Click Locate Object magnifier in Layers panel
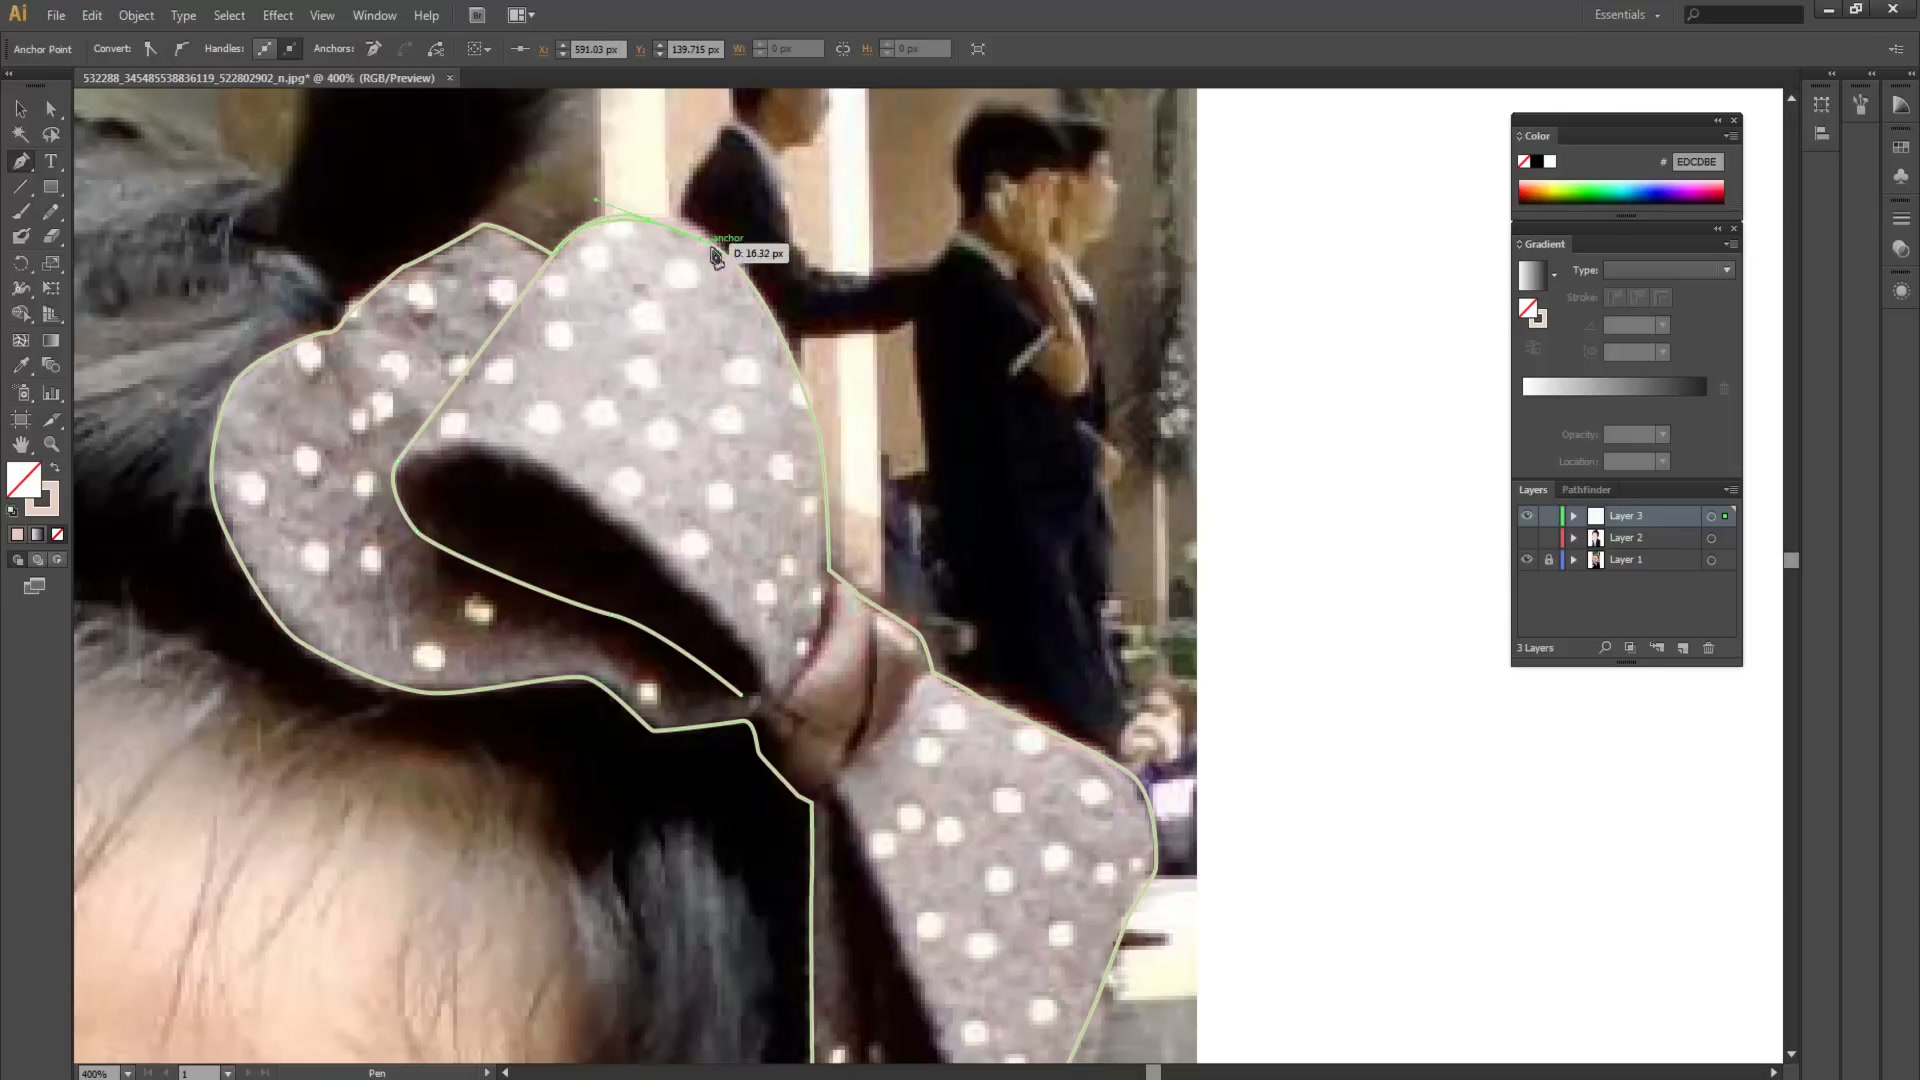This screenshot has height=1080, width=1920. pyautogui.click(x=1605, y=648)
